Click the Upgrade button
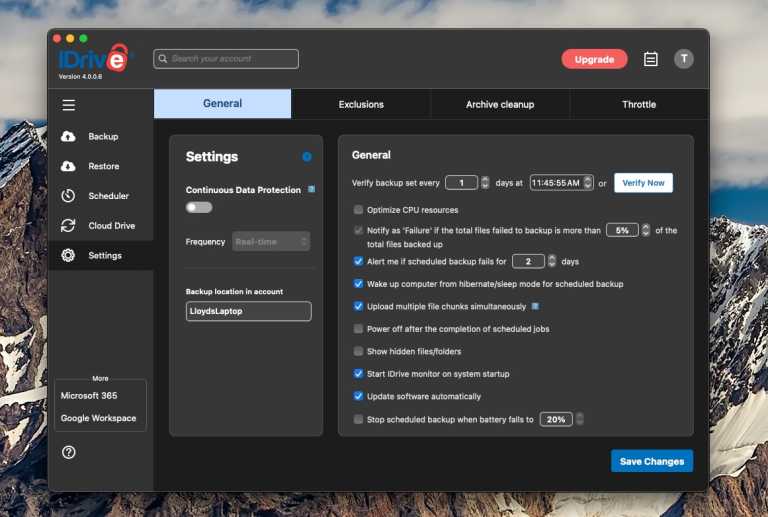768x517 pixels. [x=594, y=59]
